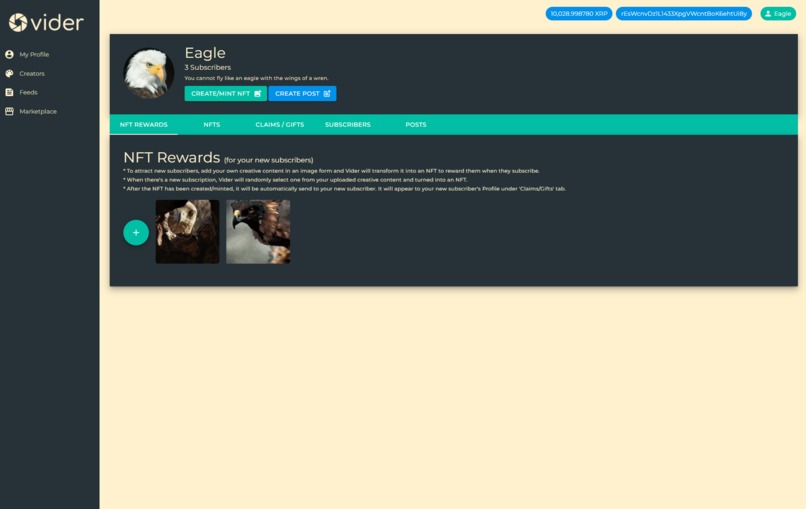Go to Feeds in the sidebar

[x=28, y=93]
